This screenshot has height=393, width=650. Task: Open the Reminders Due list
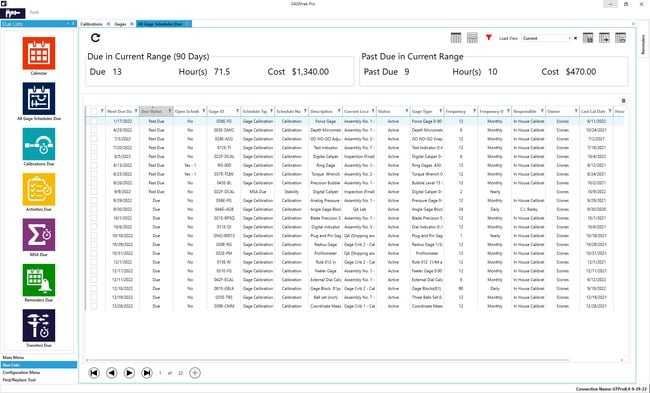click(x=39, y=280)
